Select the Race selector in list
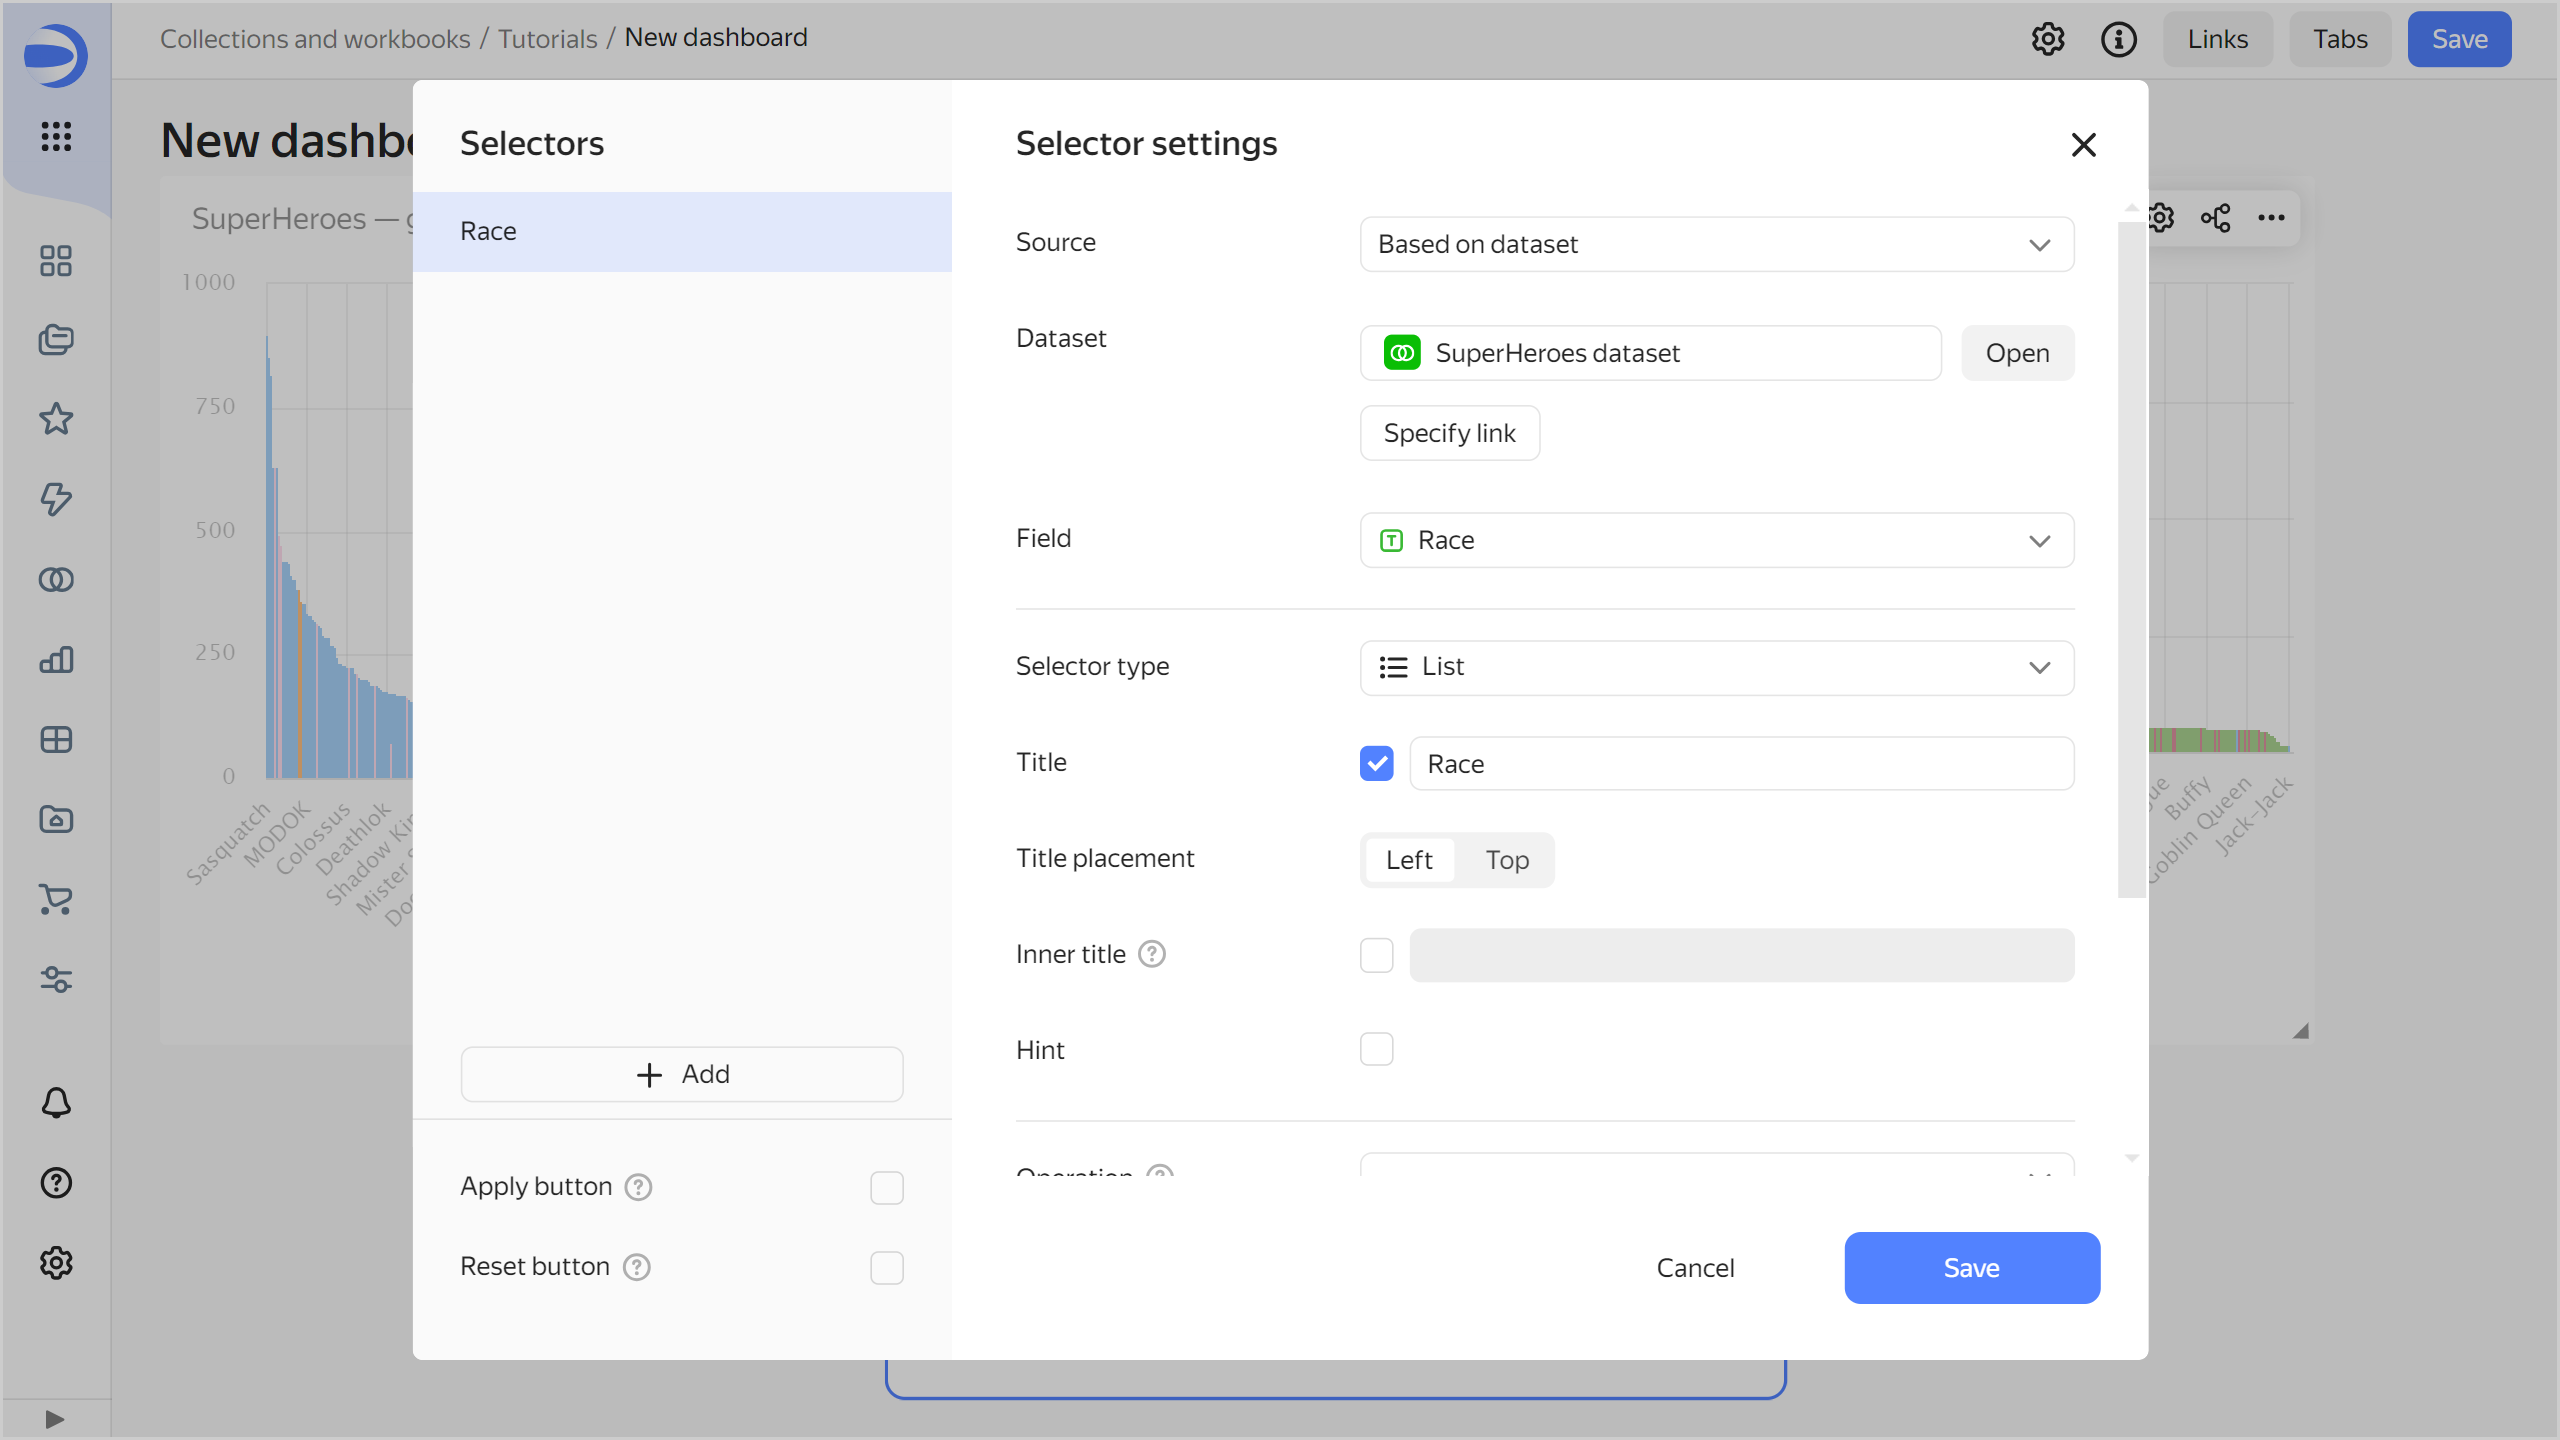 [682, 231]
